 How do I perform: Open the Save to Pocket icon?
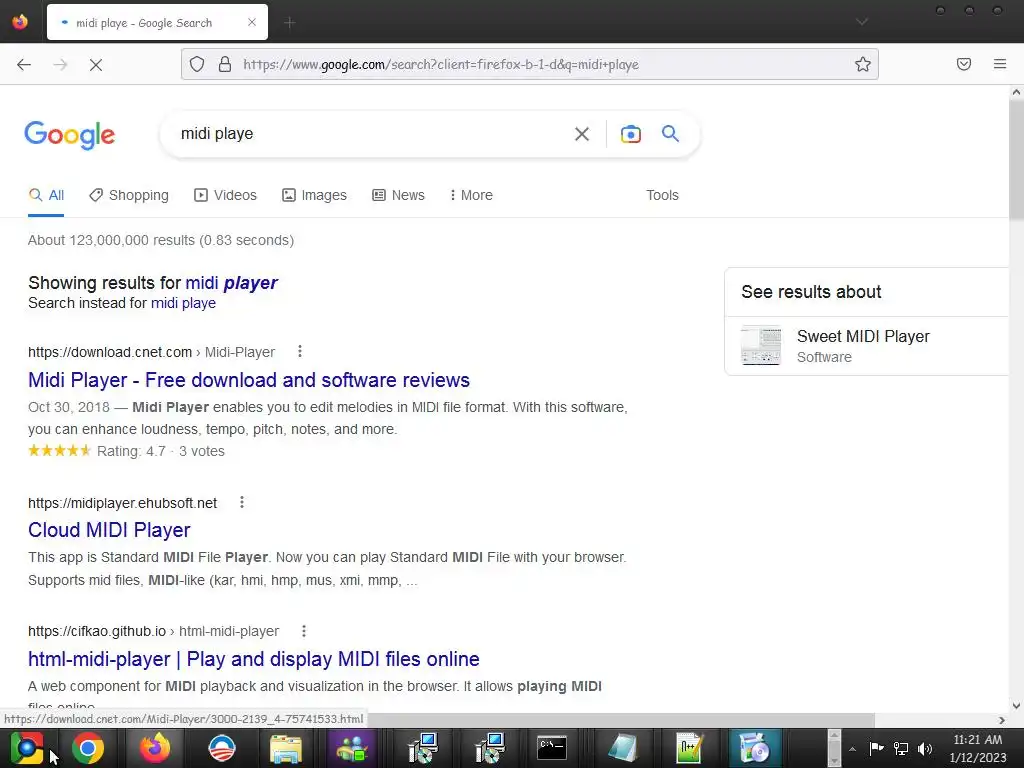(x=964, y=64)
